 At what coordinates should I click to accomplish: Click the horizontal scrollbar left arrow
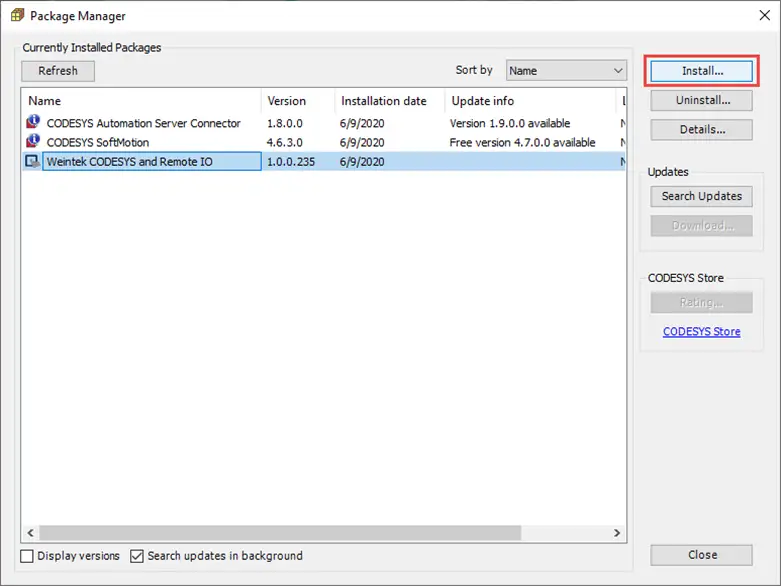point(30,533)
